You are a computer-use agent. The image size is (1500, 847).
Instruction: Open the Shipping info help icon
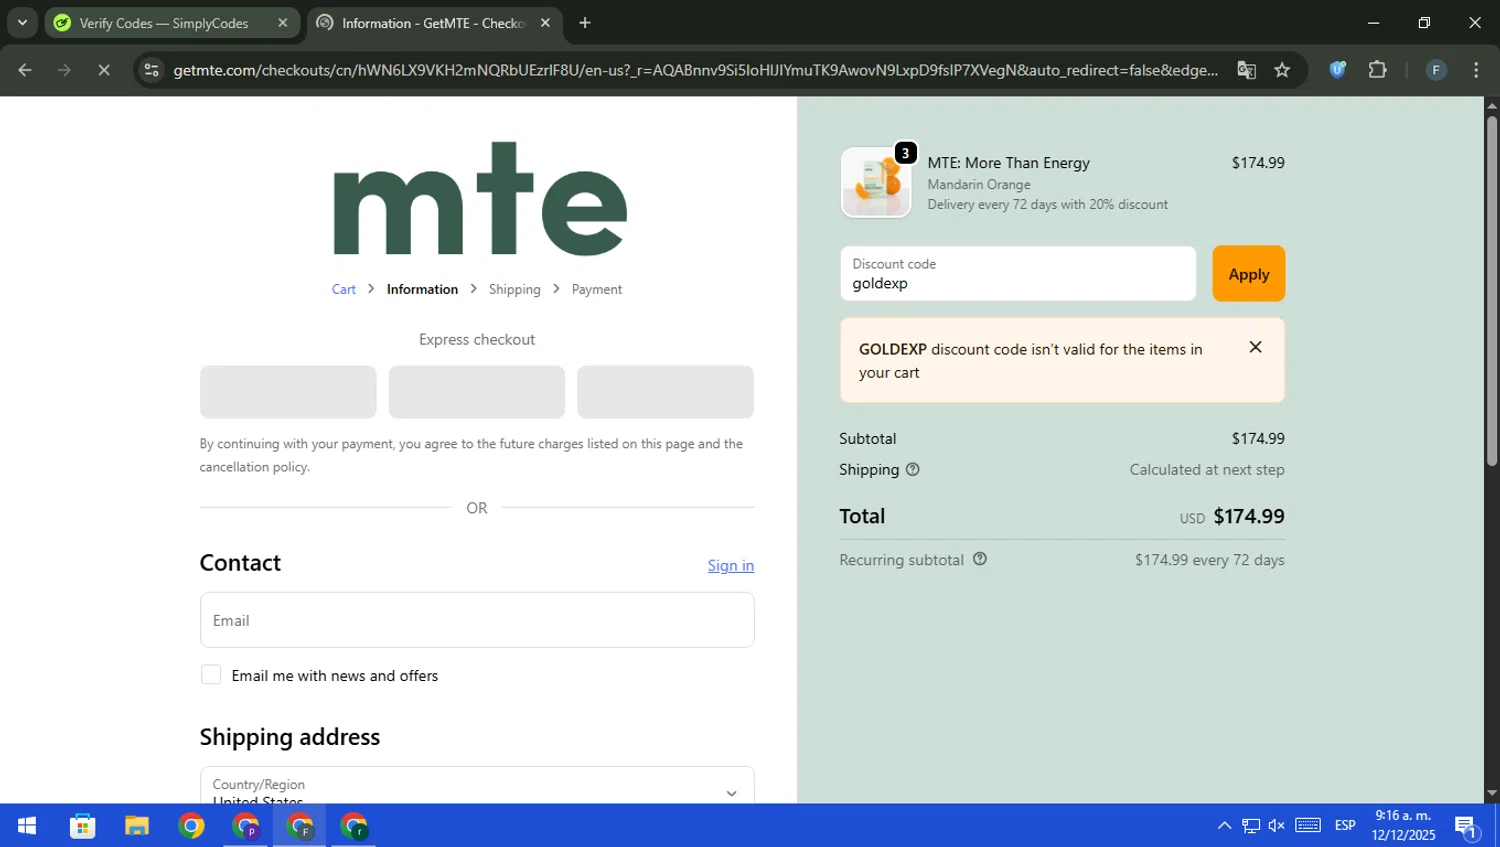[912, 469]
